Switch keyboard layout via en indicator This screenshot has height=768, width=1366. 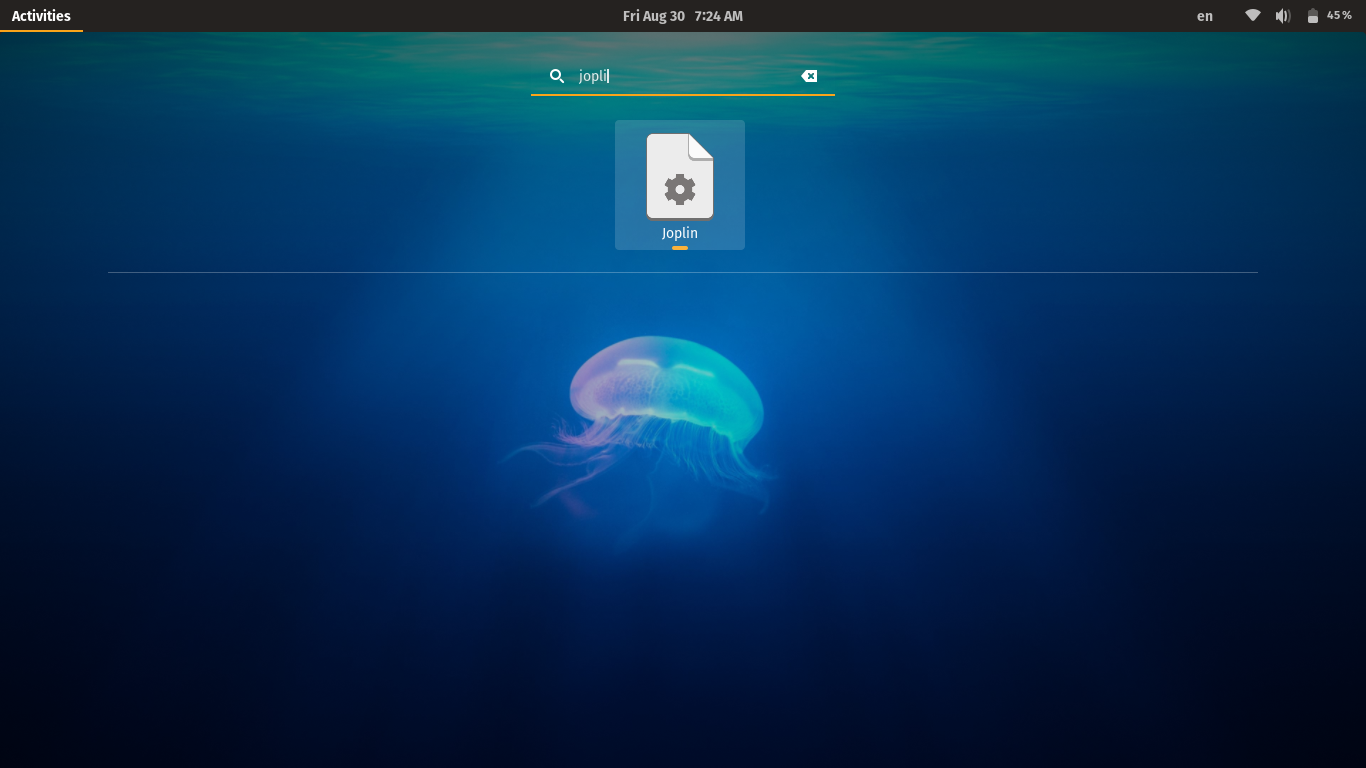click(x=1205, y=16)
